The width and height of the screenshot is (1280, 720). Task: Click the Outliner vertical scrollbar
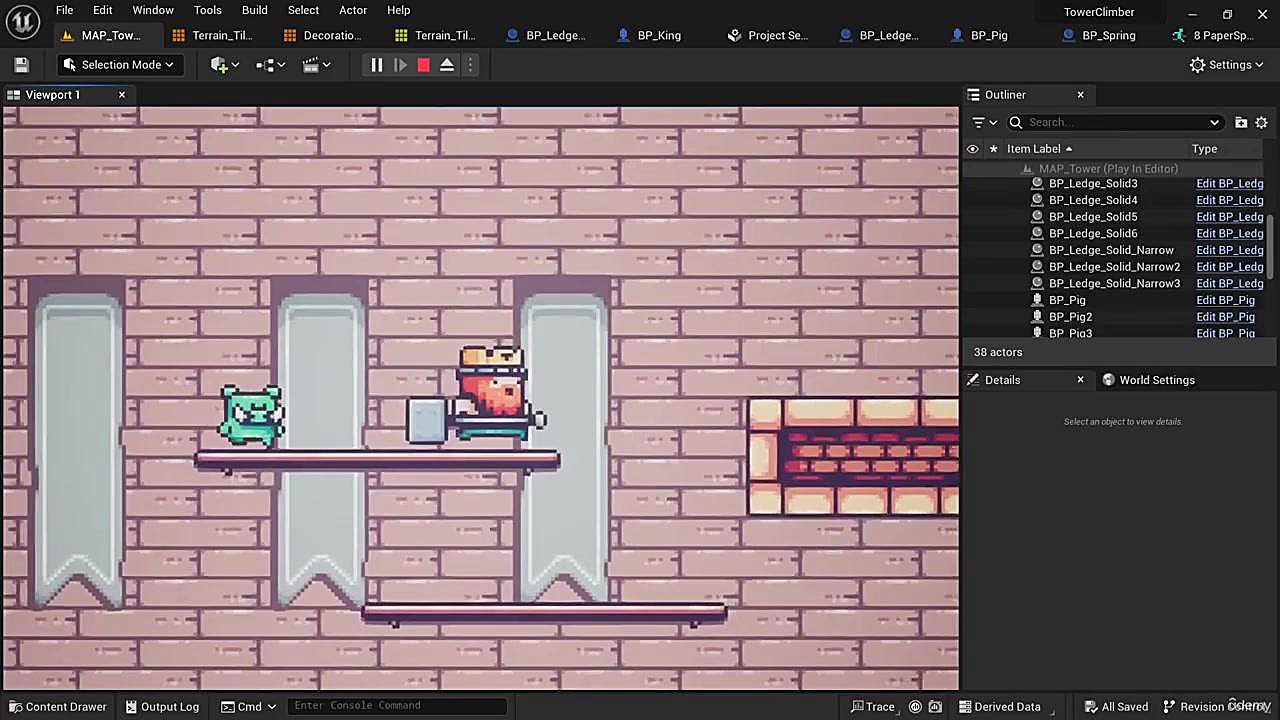coord(1271,245)
